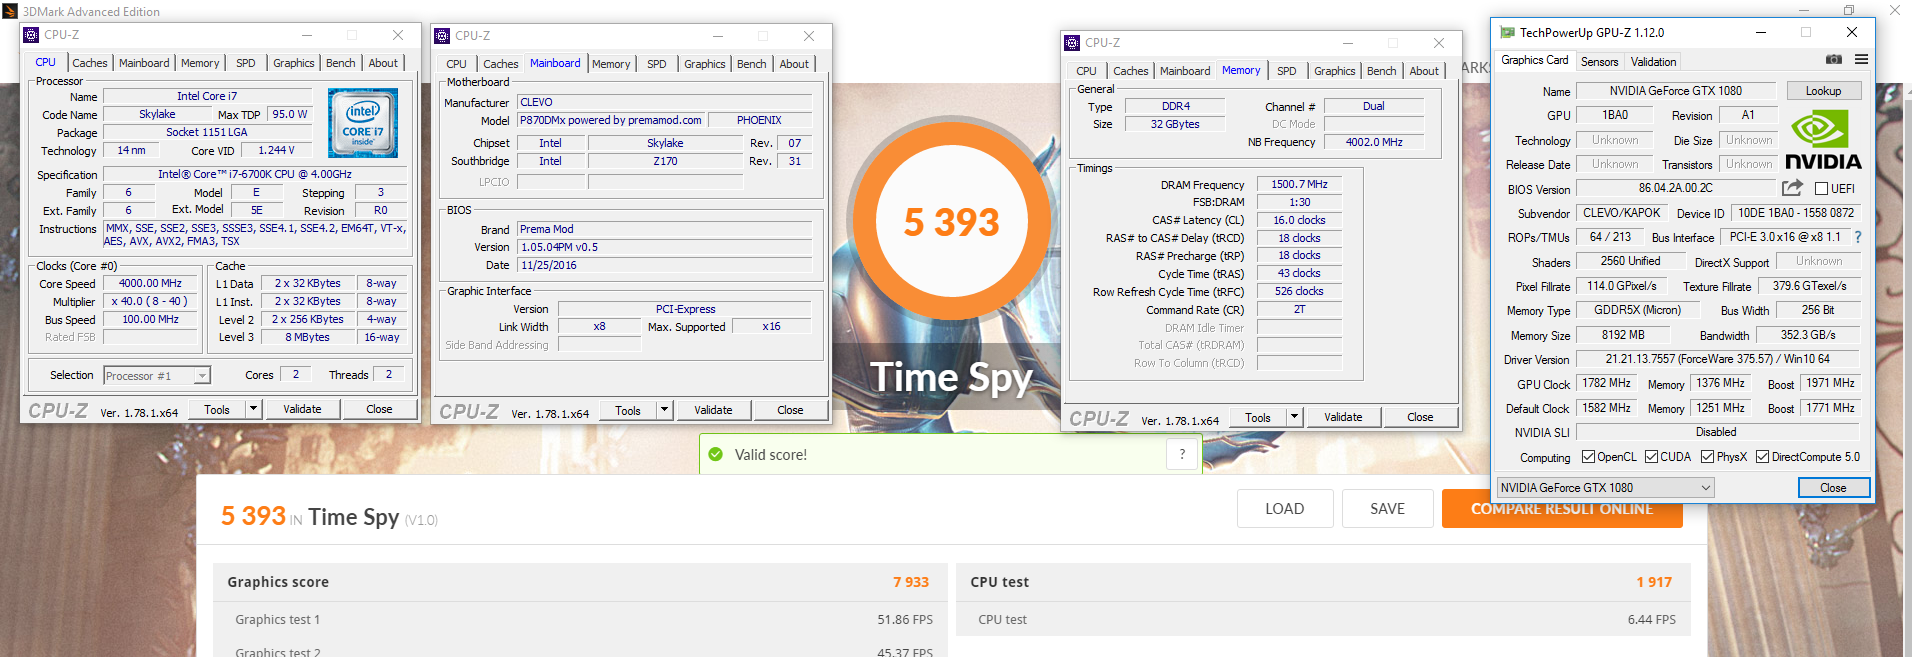The image size is (1912, 657).
Task: Open Memory tab in CPU-Z Mainboard window
Action: 611,64
